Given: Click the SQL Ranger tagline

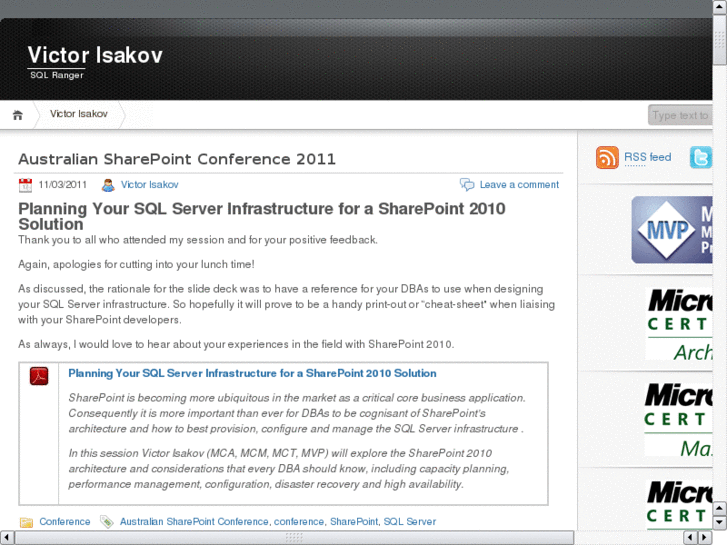Looking at the screenshot, I should coord(57,75).
